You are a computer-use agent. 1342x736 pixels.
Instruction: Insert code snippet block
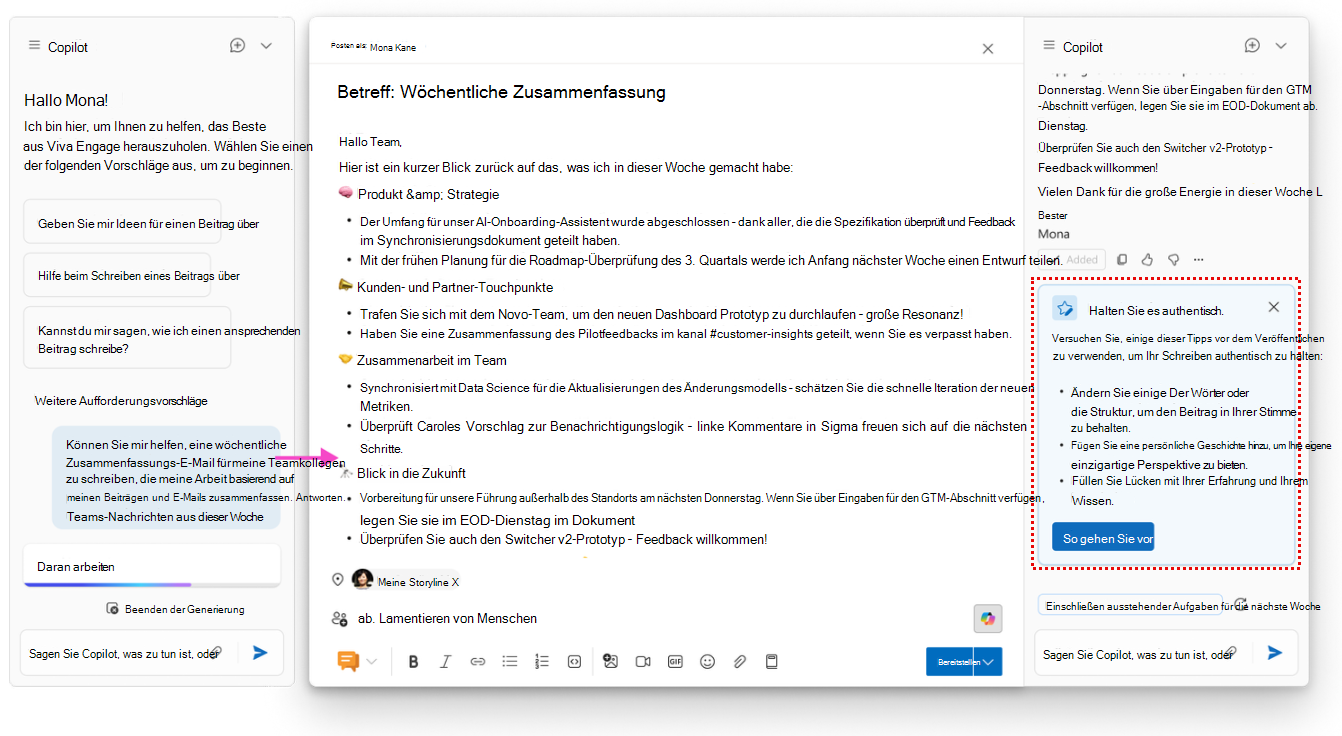click(x=574, y=661)
